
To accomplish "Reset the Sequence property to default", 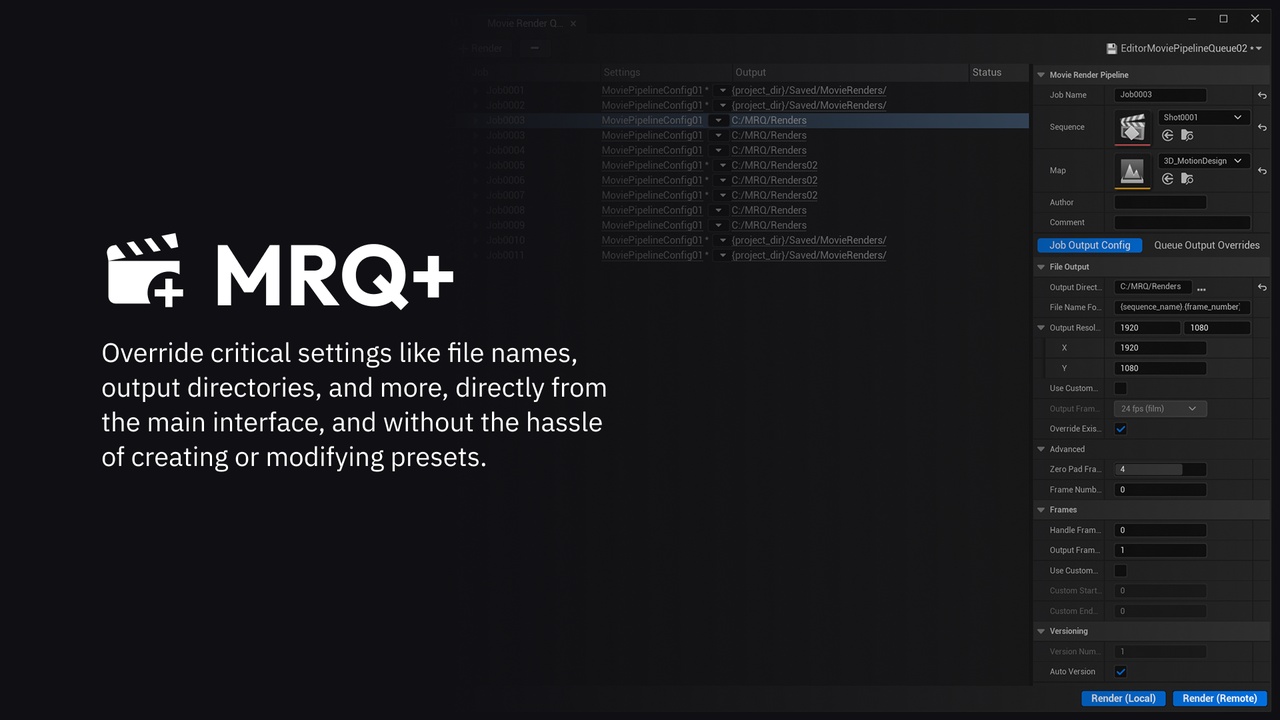I will point(1262,128).
